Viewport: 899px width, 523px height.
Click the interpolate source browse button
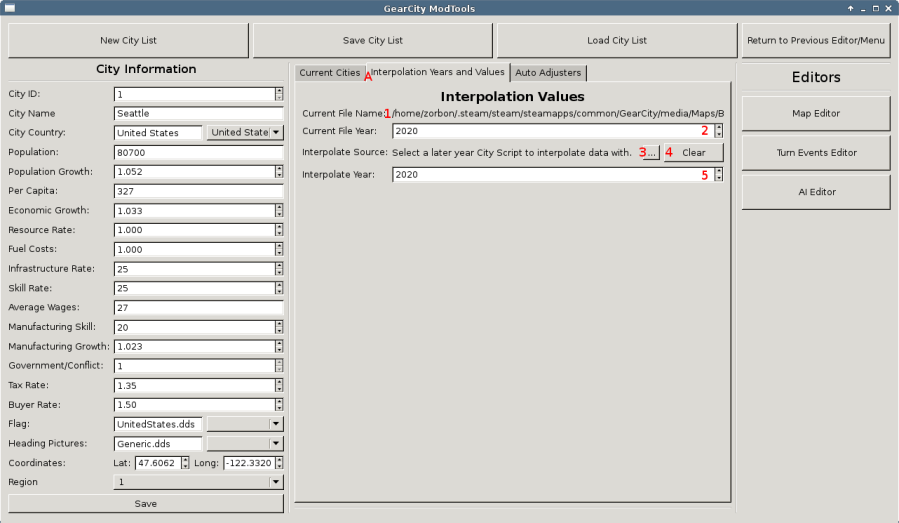[651, 153]
